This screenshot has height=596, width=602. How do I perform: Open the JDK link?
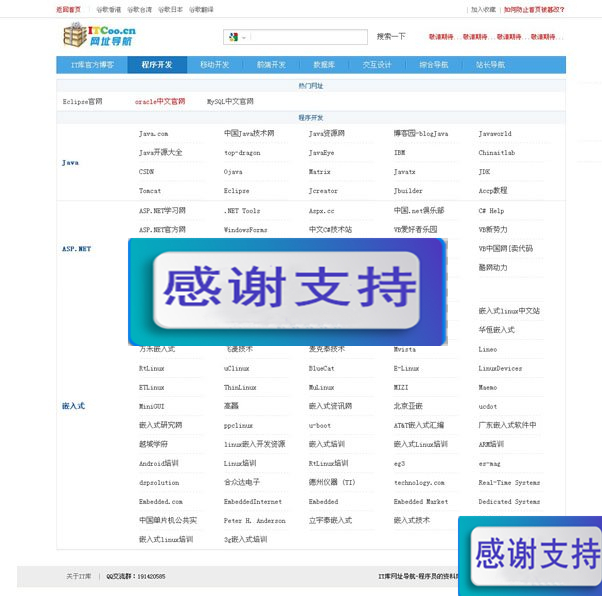484,172
